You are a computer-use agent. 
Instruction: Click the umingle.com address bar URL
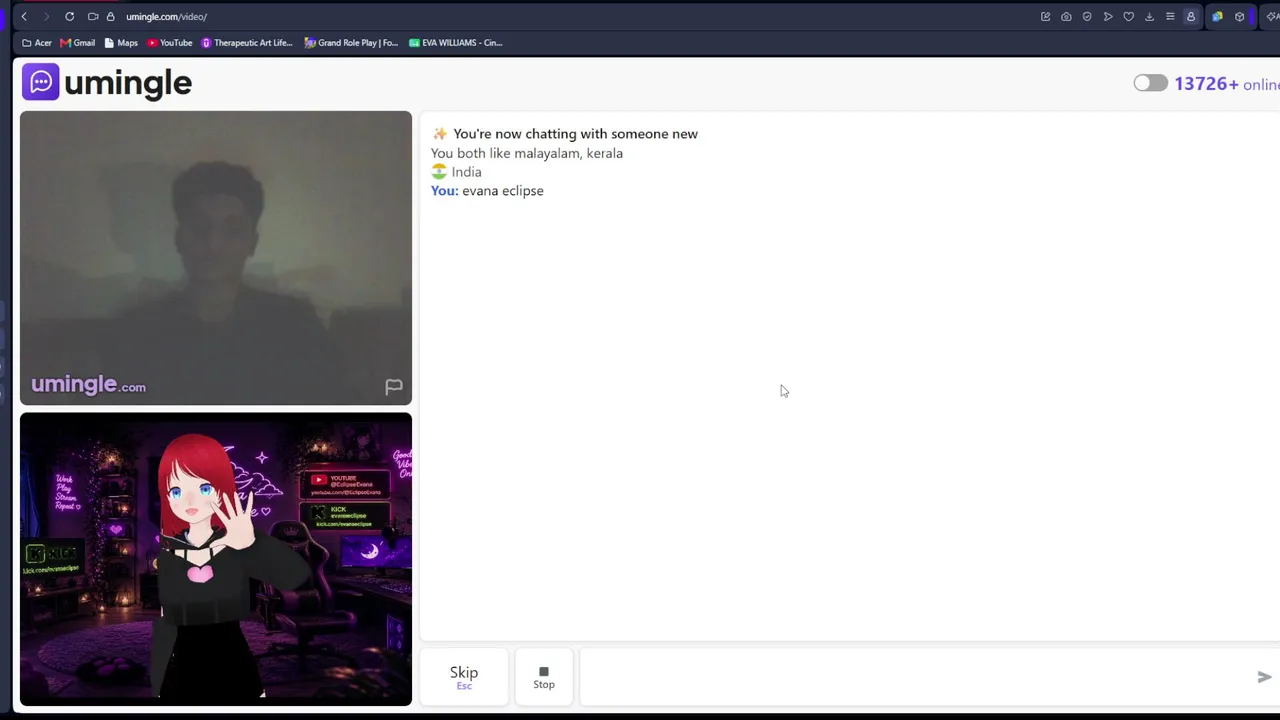(x=166, y=16)
